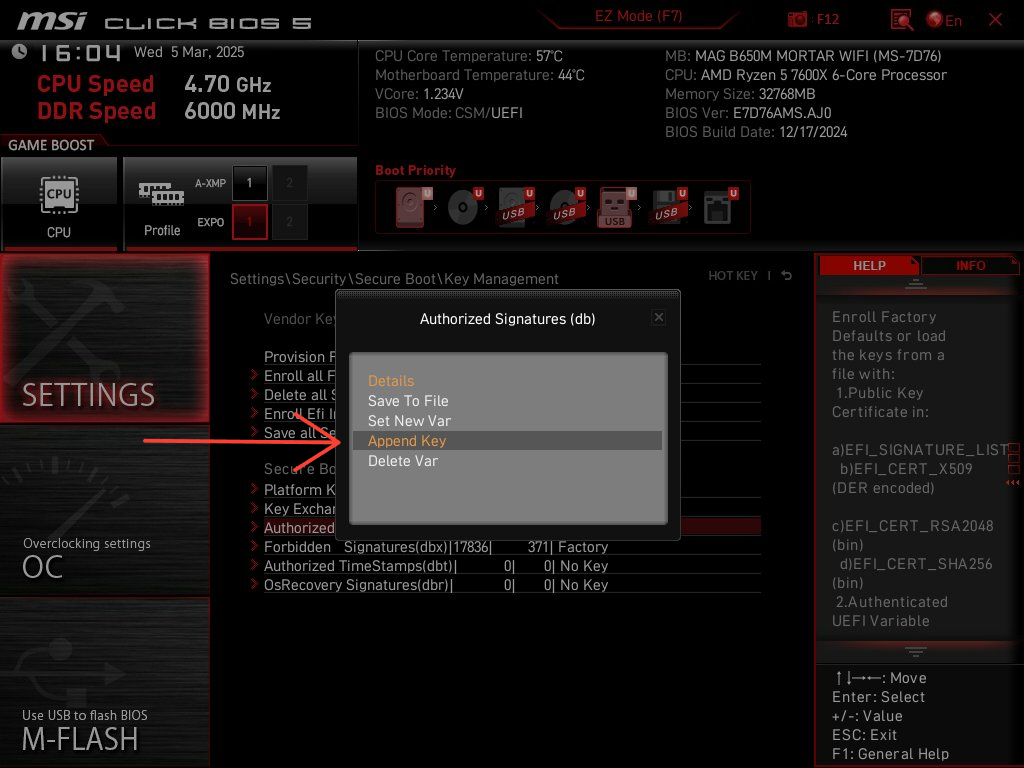Open the BIOS search magnifier icon
The image size is (1024, 768).
[x=901, y=20]
